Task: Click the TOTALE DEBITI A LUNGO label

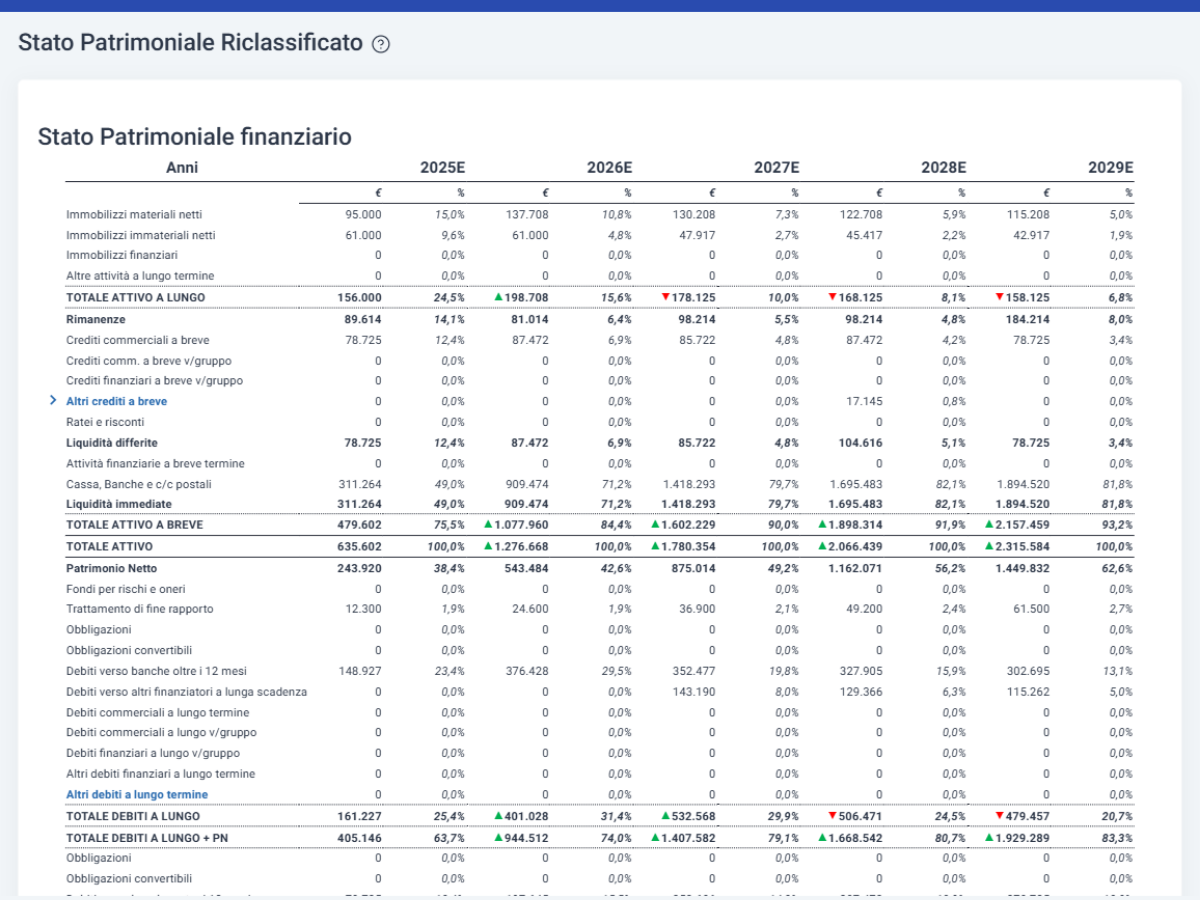Action: click(x=133, y=816)
